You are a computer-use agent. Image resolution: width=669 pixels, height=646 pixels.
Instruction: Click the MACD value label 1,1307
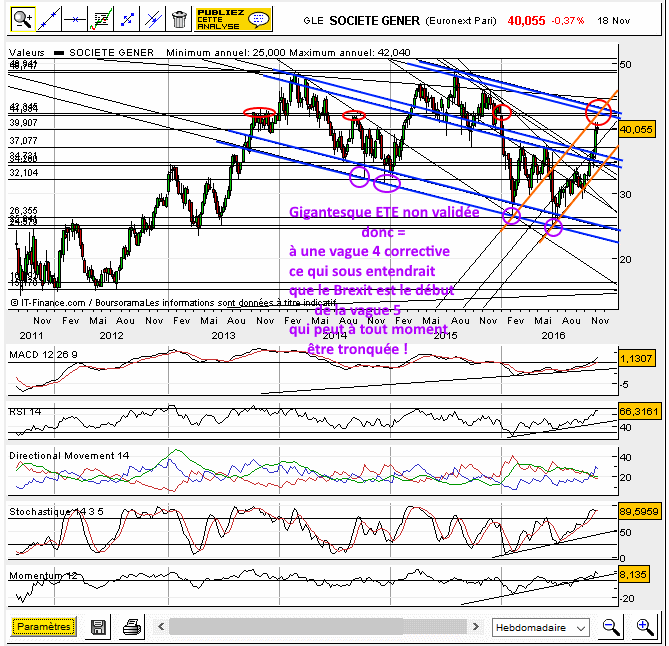pos(636,358)
